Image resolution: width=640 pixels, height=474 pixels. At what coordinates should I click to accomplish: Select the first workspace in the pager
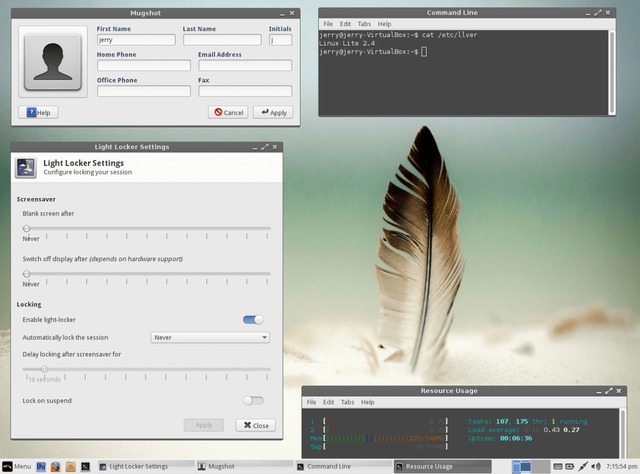click(521, 466)
